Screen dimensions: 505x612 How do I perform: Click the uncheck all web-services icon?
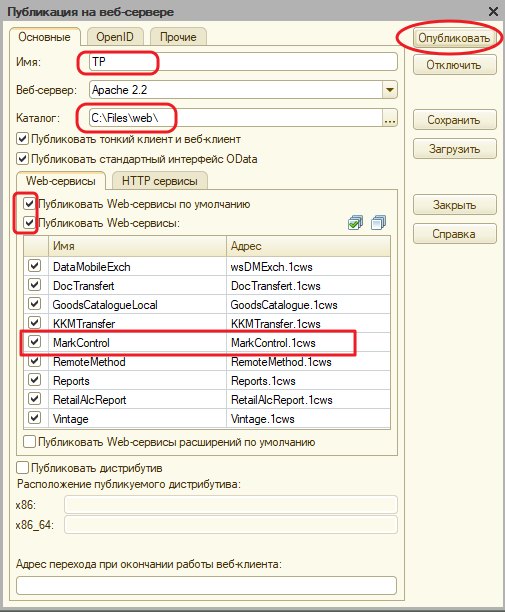[378, 223]
